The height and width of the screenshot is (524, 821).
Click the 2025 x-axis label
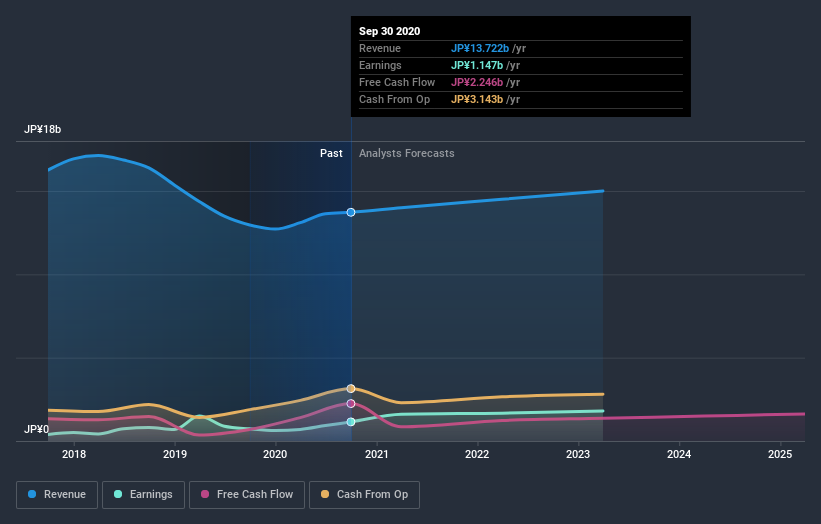(x=780, y=454)
